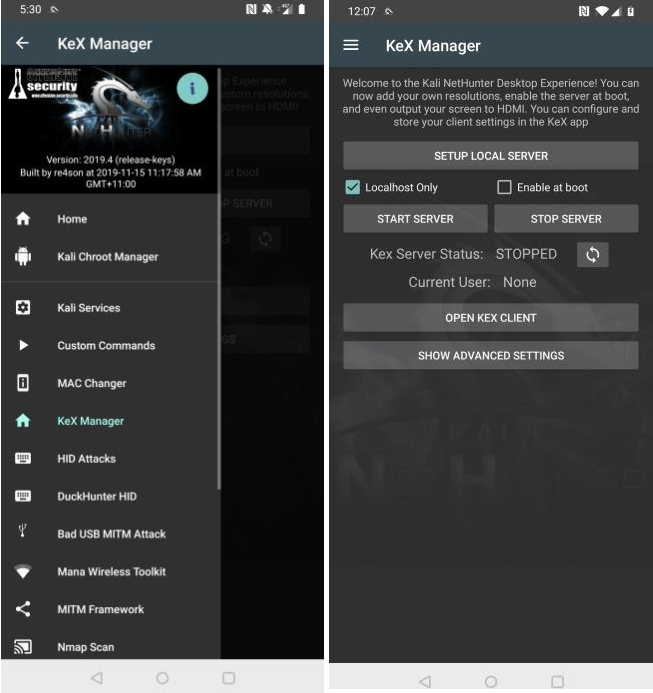Click the HID Attacks keyboard icon
653x693 pixels.
click(23, 458)
